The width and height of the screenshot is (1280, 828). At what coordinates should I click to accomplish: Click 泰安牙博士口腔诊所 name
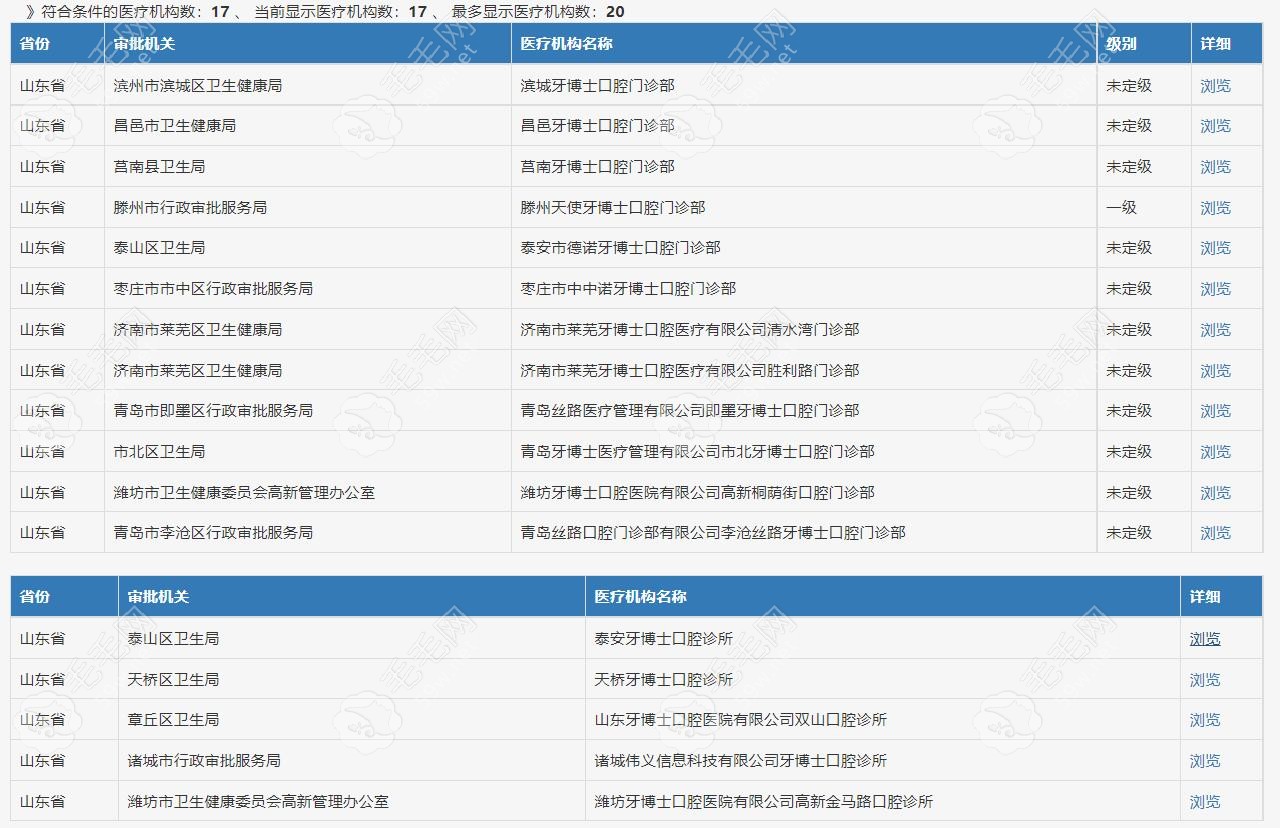pyautogui.click(x=663, y=639)
